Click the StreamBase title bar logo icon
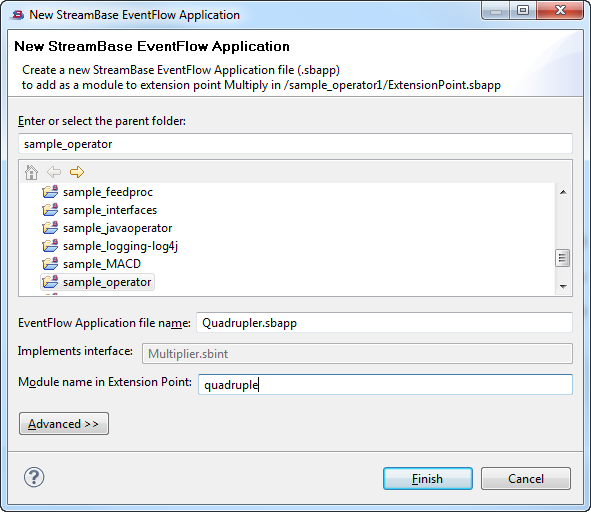591x512 pixels. [18, 15]
